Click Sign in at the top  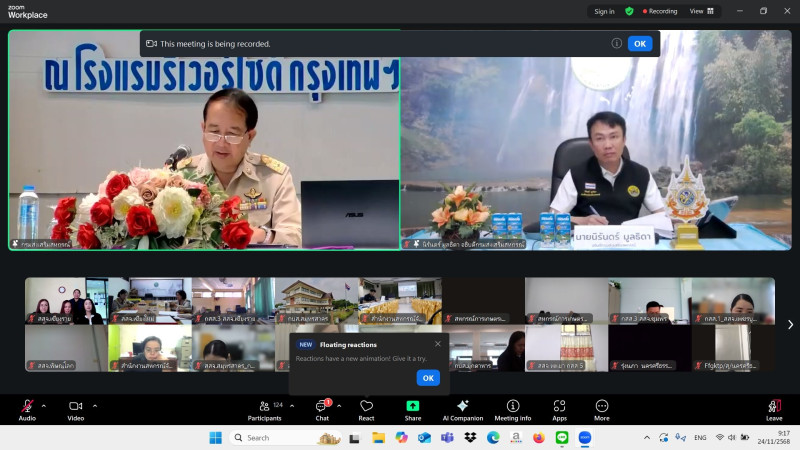[604, 11]
